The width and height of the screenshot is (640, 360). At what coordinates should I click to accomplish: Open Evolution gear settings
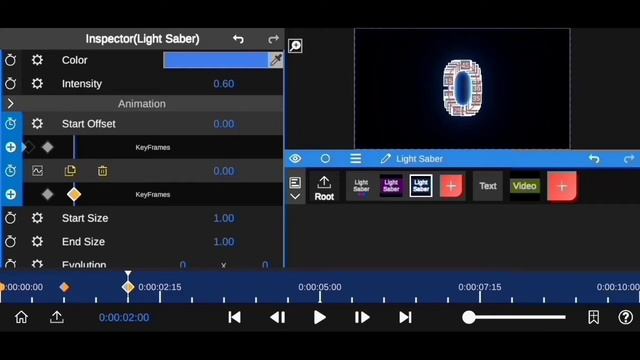[37, 264]
